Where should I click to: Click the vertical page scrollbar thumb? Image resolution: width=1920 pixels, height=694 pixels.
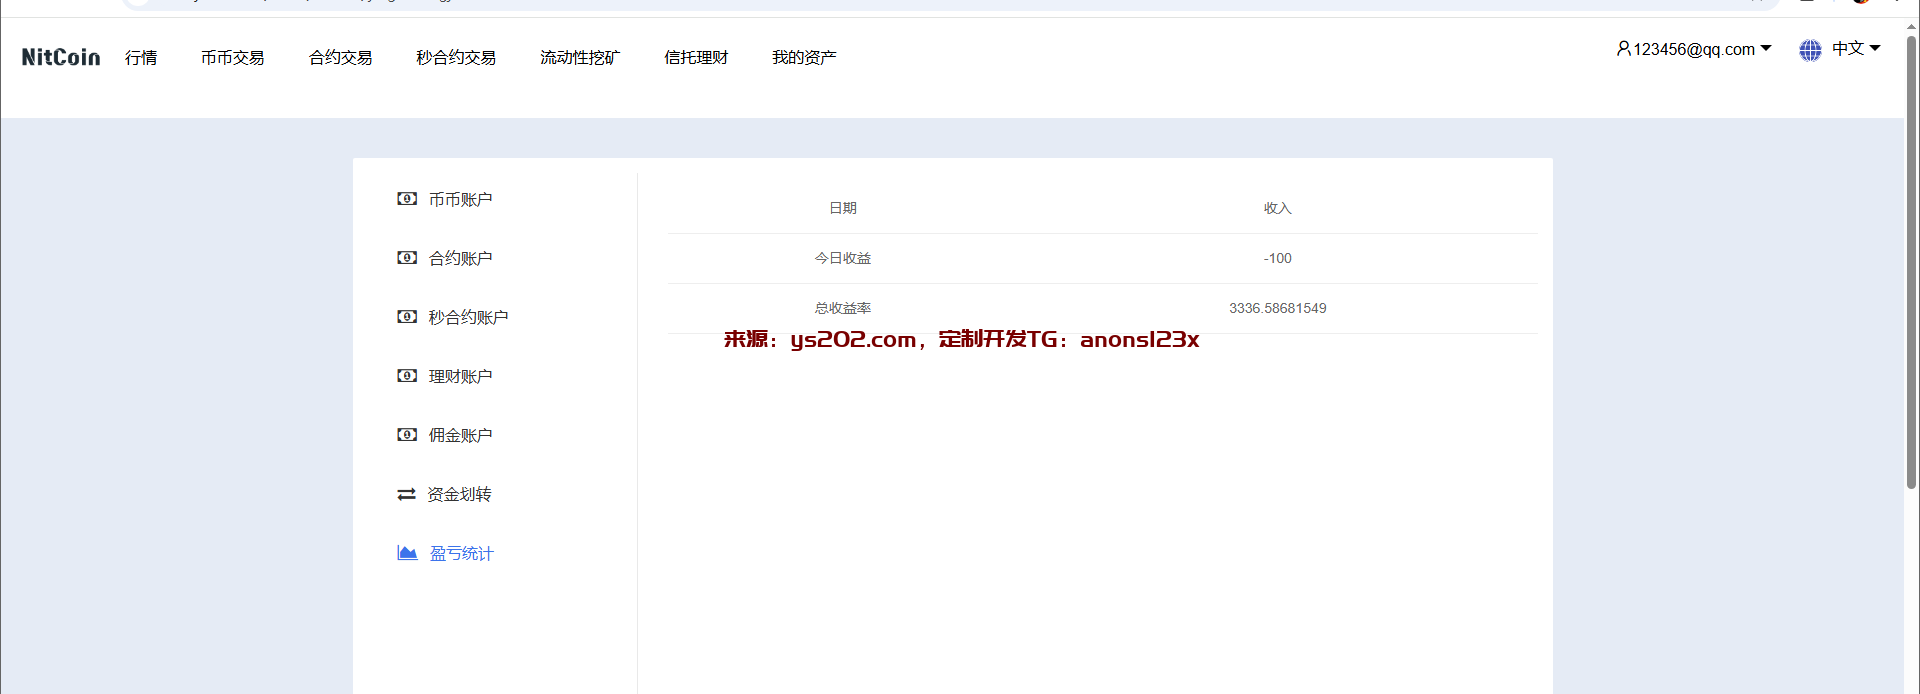coord(1911,260)
